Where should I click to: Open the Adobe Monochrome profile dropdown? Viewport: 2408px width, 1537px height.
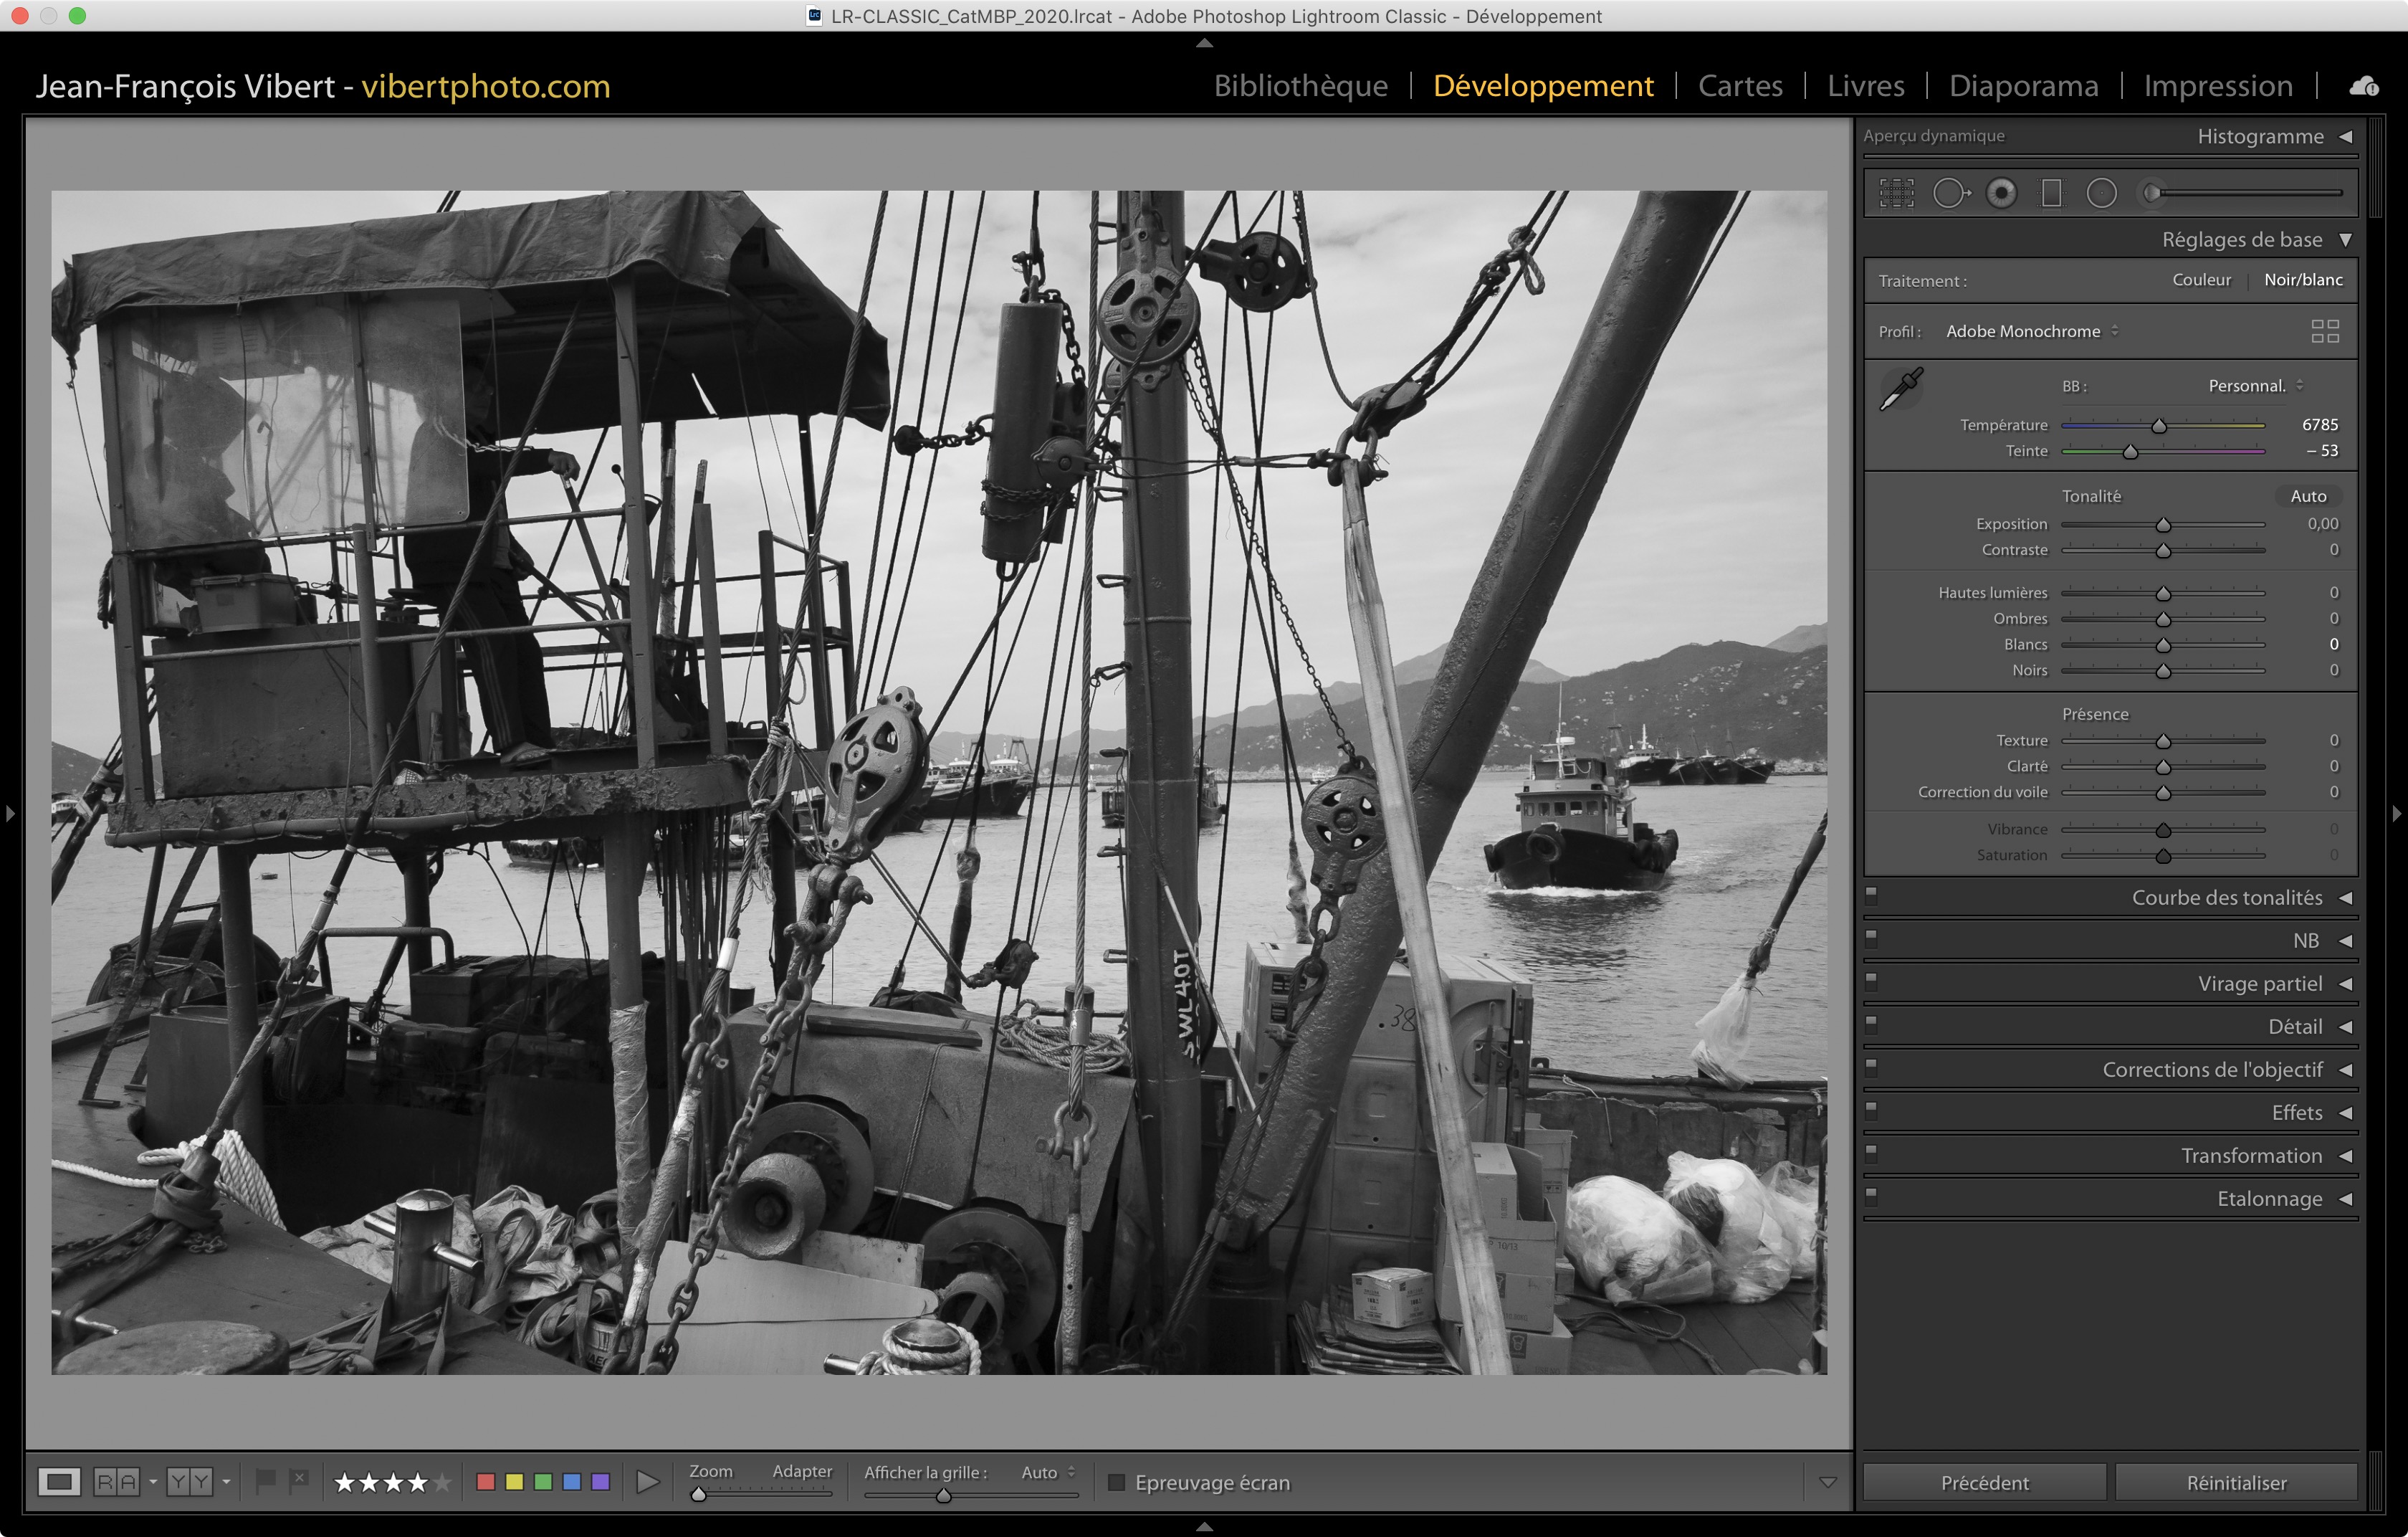point(2031,331)
